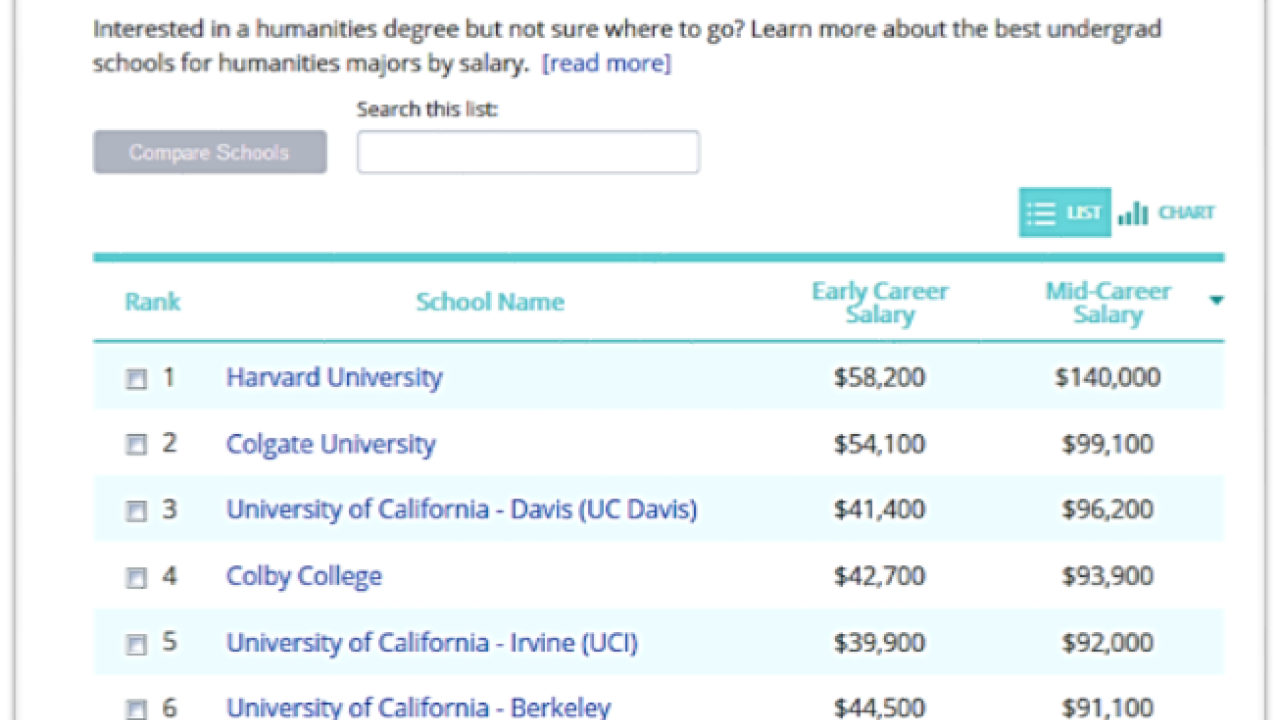
Task: Check the box for Colby College
Action: coord(136,578)
